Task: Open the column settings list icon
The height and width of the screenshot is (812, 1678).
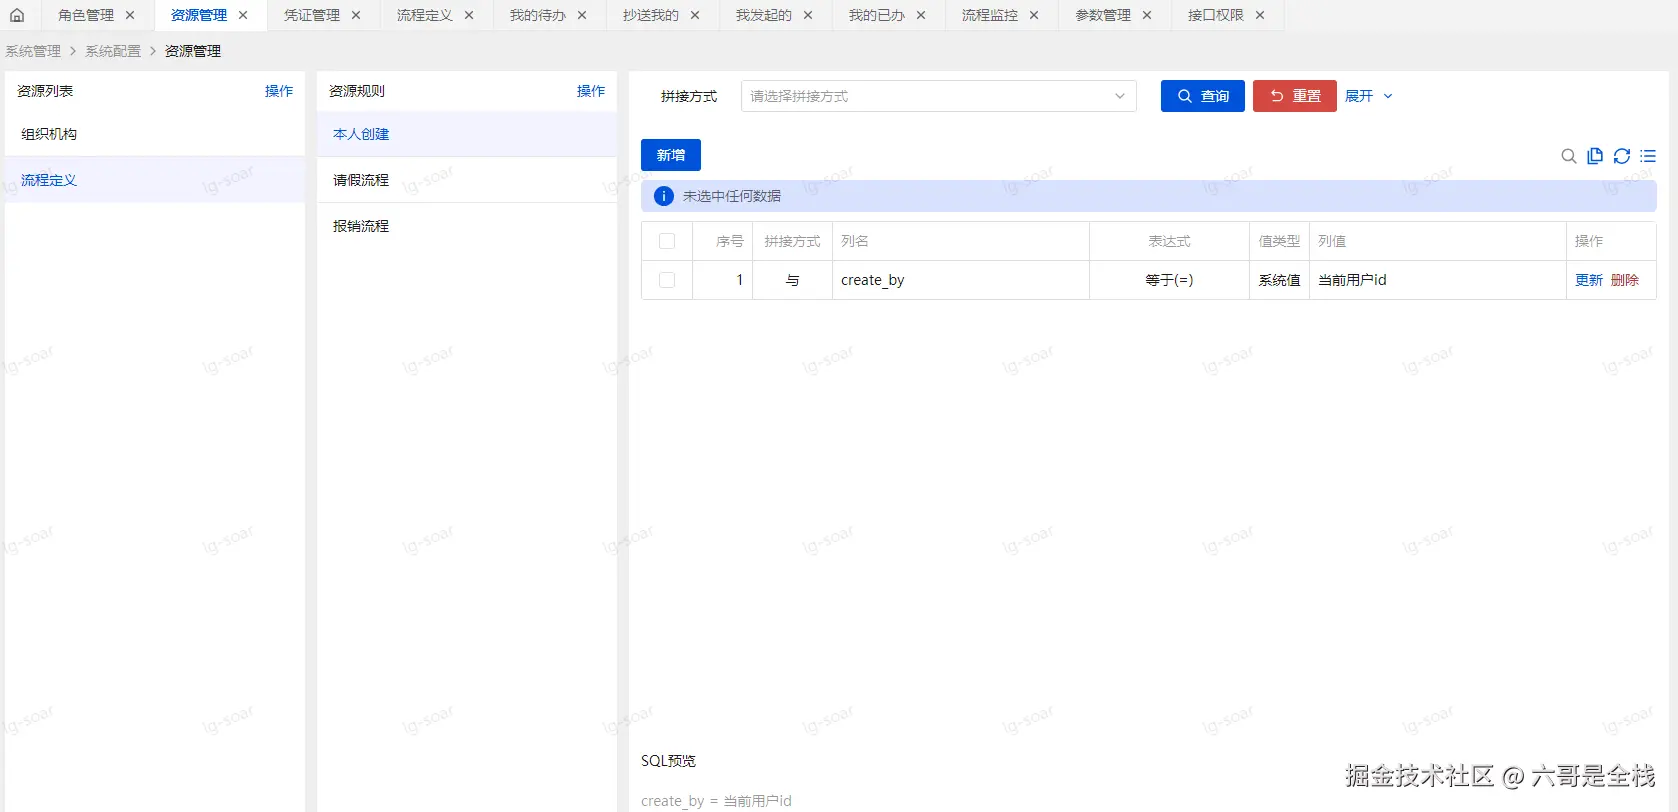Action: point(1648,156)
